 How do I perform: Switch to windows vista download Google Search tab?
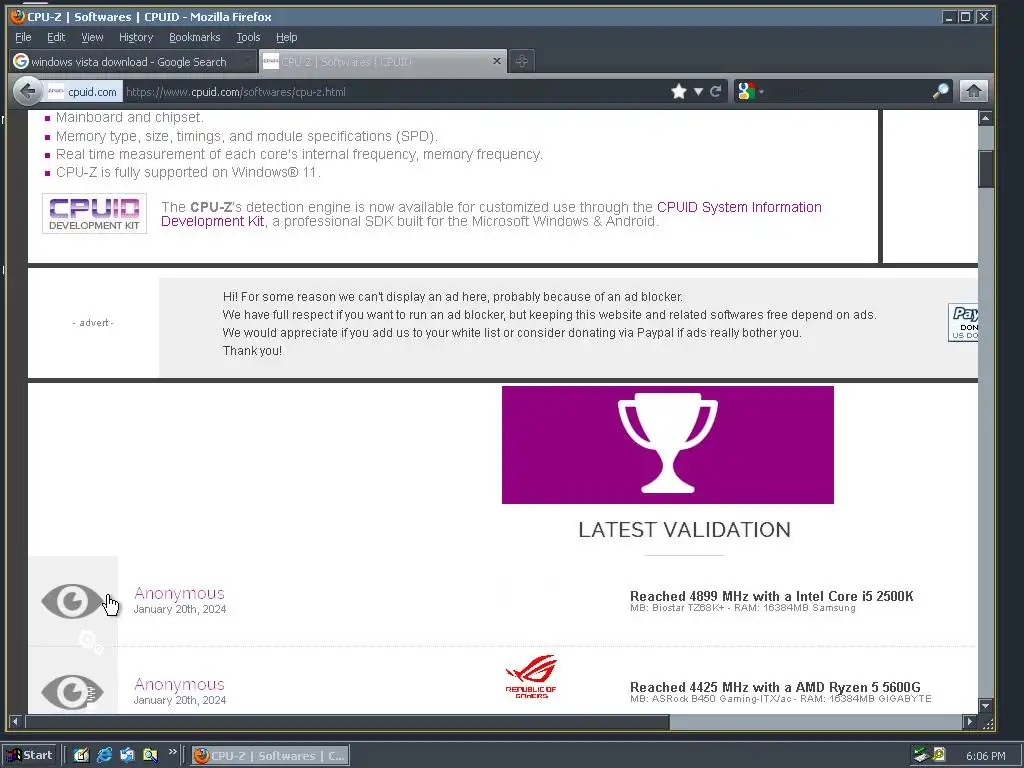[133, 61]
